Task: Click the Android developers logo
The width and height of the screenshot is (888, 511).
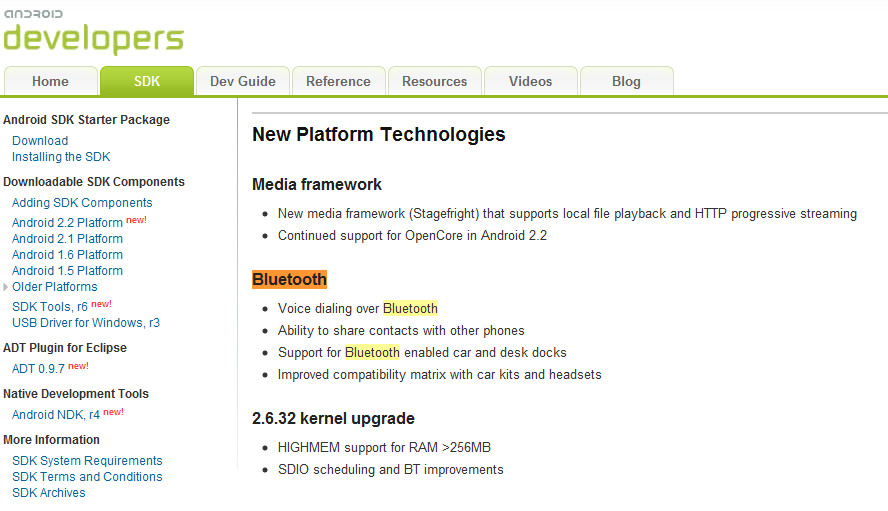Action: [93, 32]
